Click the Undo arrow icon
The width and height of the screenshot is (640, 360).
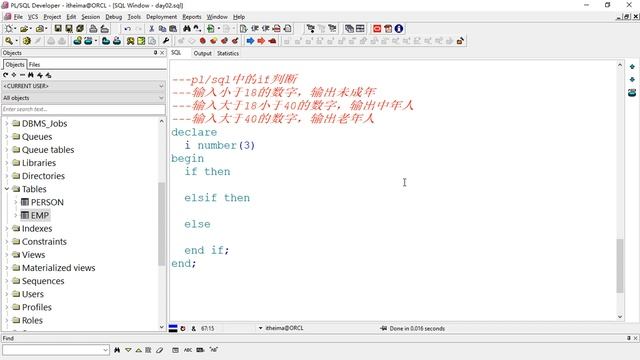127,29
